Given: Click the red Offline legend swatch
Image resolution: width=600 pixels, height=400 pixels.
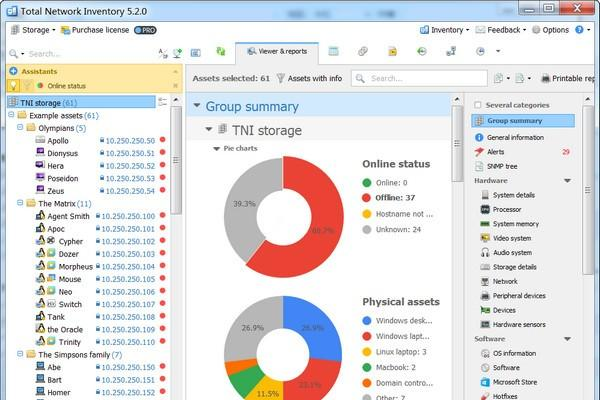Looking at the screenshot, I should coord(367,198).
